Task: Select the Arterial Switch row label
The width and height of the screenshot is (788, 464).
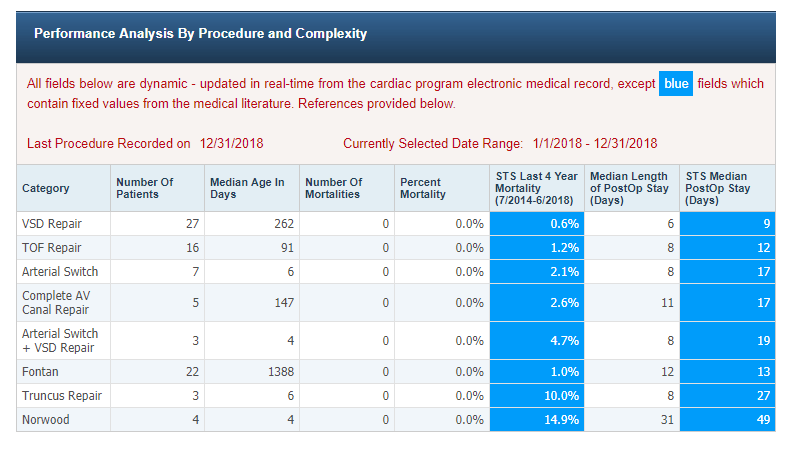Action: click(x=60, y=272)
